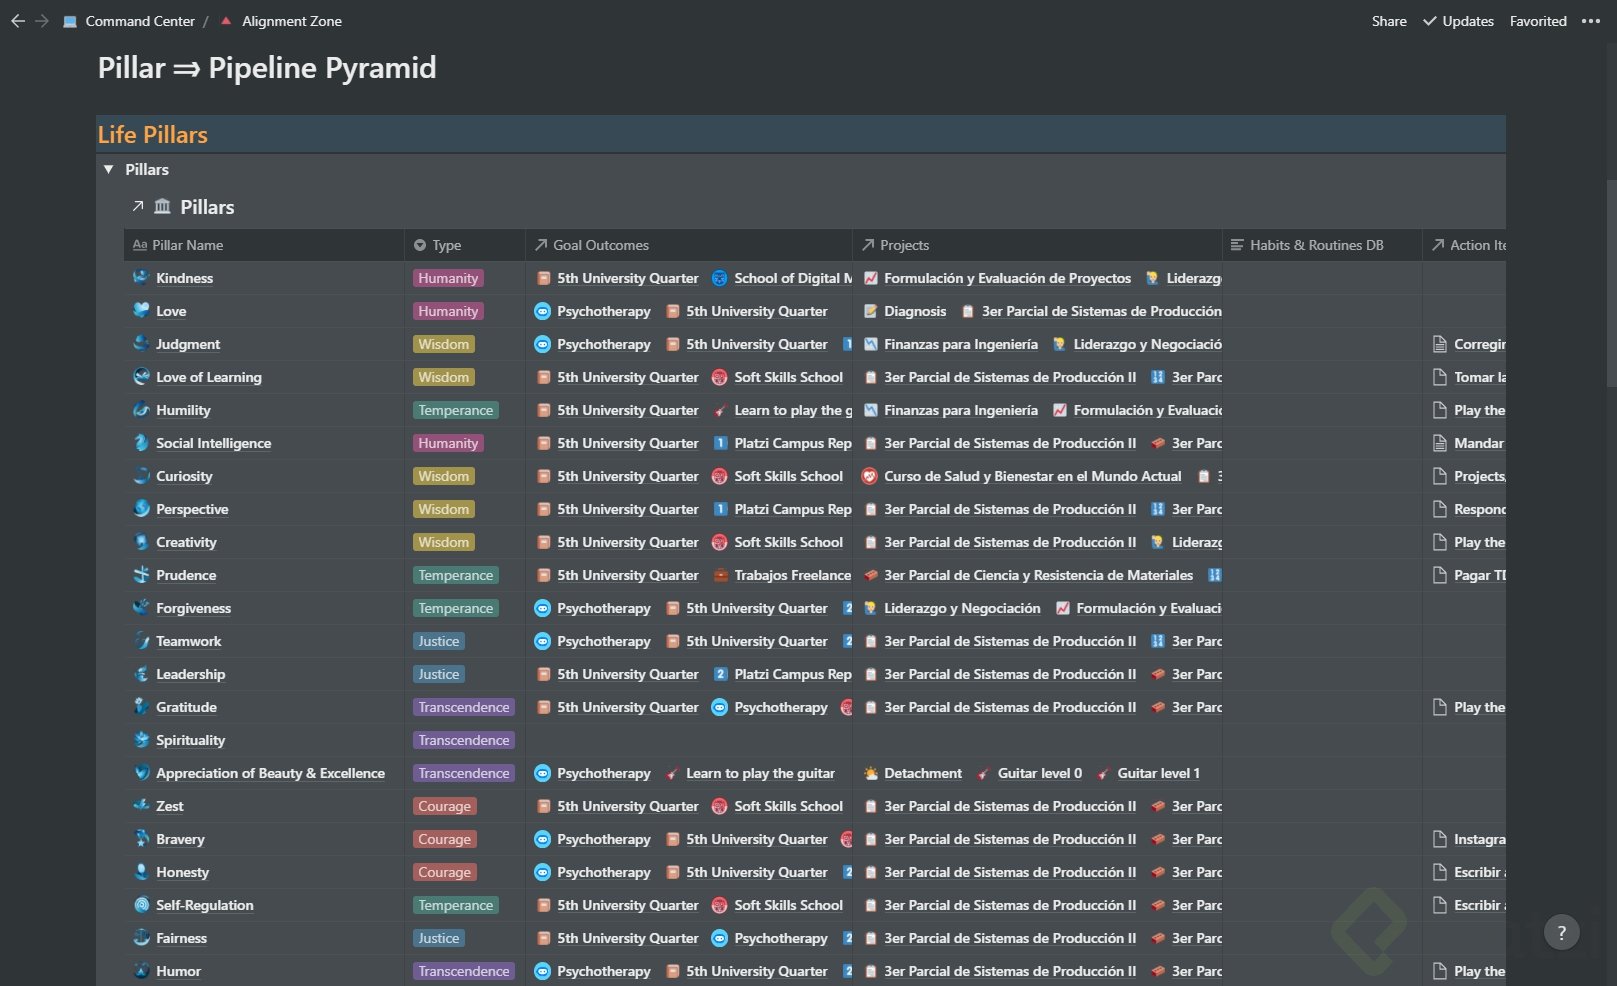Viewport: 1617px width, 986px height.
Task: Click the Pillars linked database arrow icon
Action: [x=138, y=207]
